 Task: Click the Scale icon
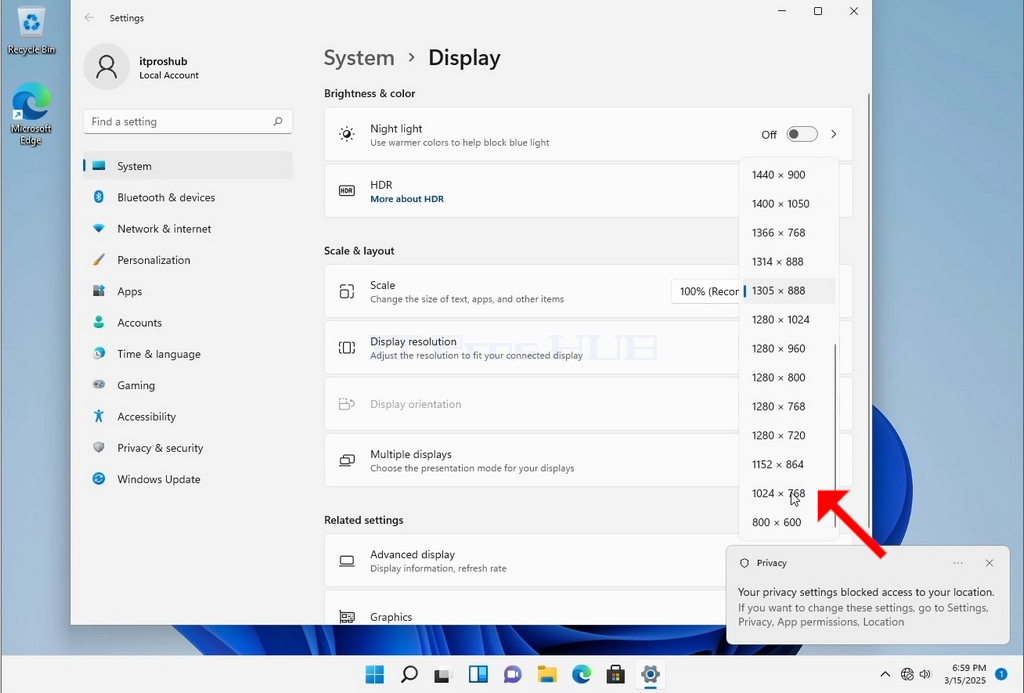click(347, 291)
